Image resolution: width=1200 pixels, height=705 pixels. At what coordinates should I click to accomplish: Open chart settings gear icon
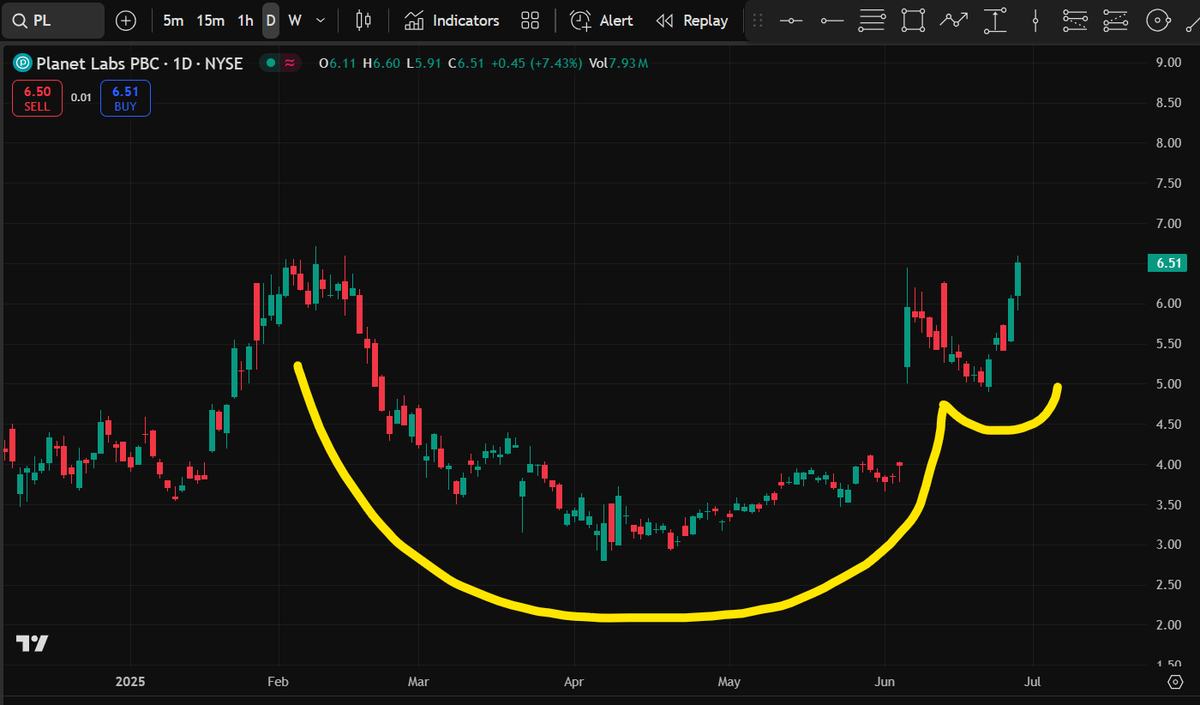click(1176, 682)
